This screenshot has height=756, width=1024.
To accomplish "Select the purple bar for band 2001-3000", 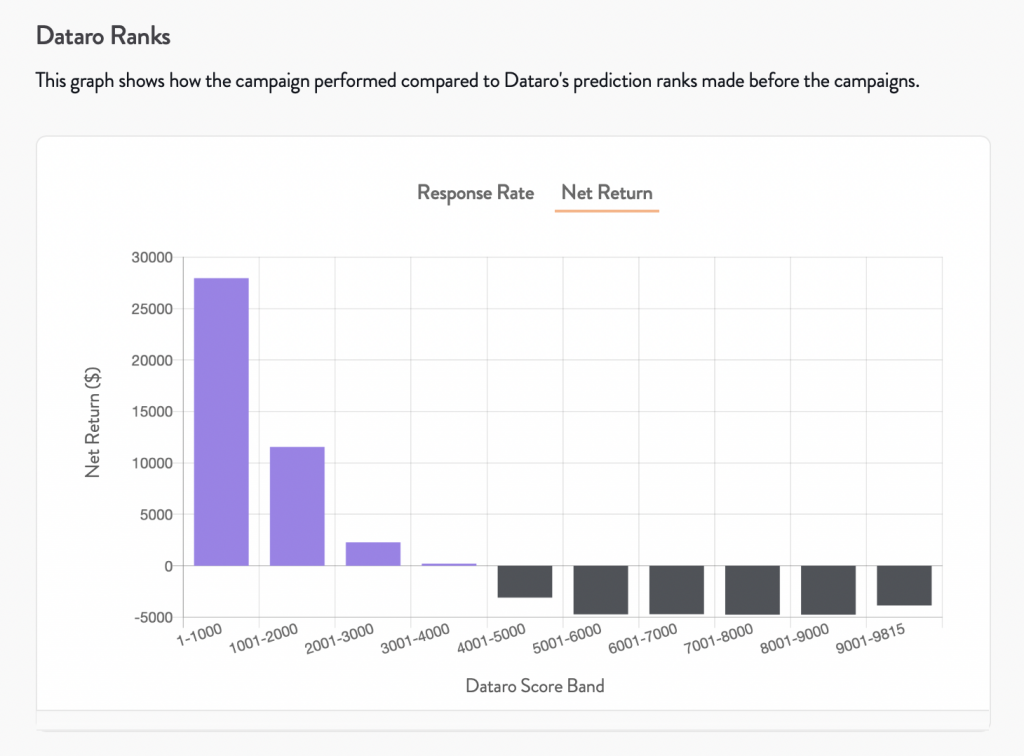I will [x=373, y=554].
